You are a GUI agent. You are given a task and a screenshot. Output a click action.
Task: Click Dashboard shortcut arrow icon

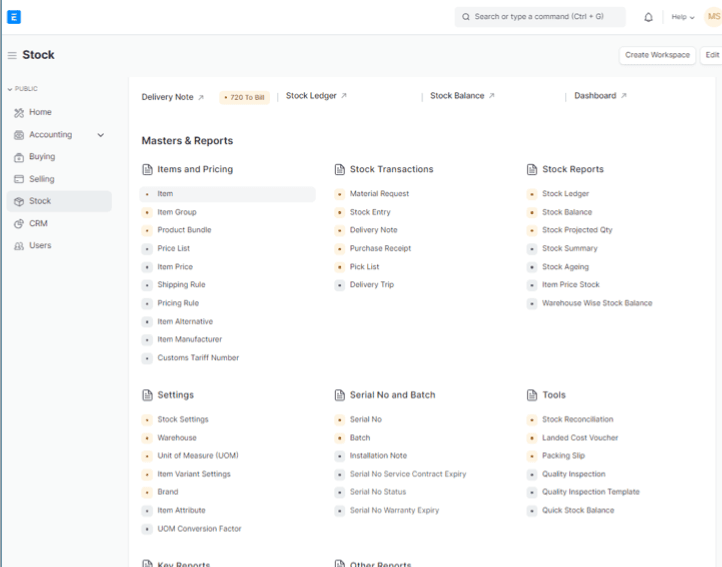624,95
